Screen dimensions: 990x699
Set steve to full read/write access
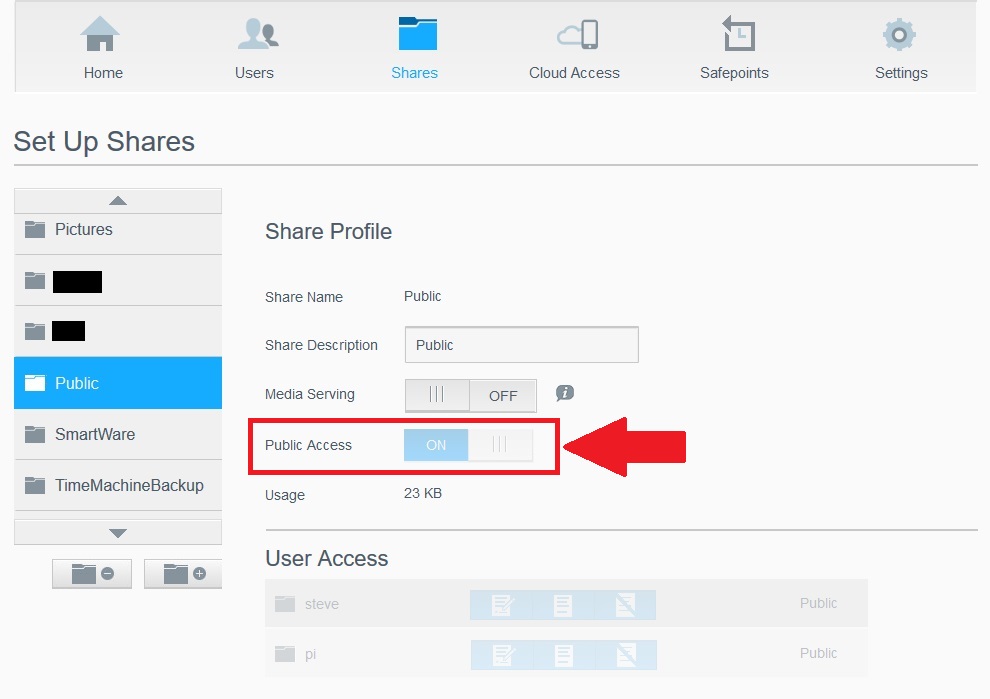[502, 605]
